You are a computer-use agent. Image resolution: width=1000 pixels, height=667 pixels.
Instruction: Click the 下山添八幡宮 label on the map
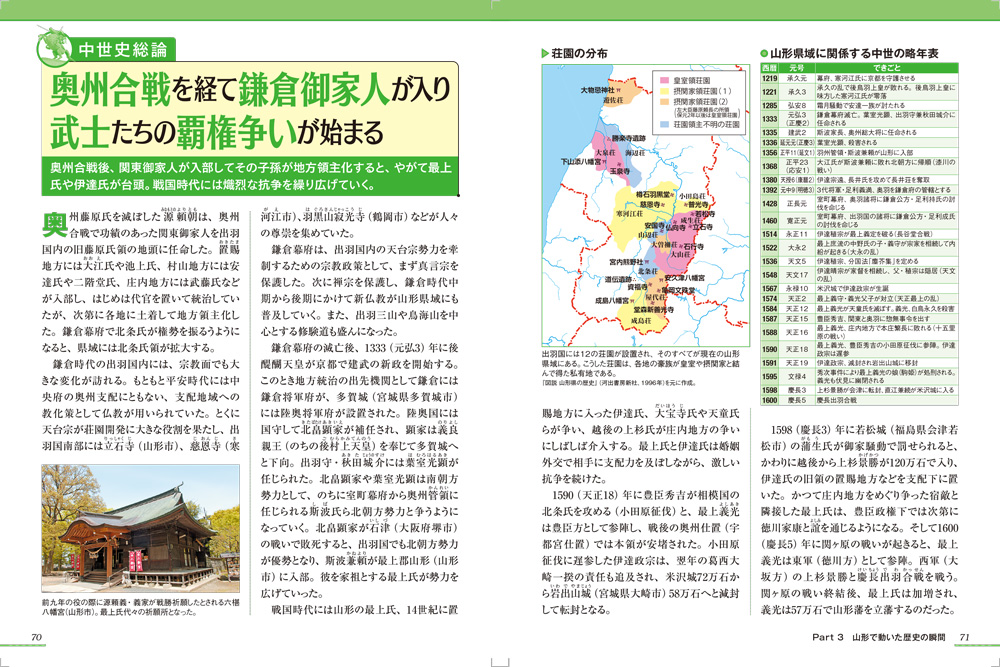pyautogui.click(x=580, y=162)
